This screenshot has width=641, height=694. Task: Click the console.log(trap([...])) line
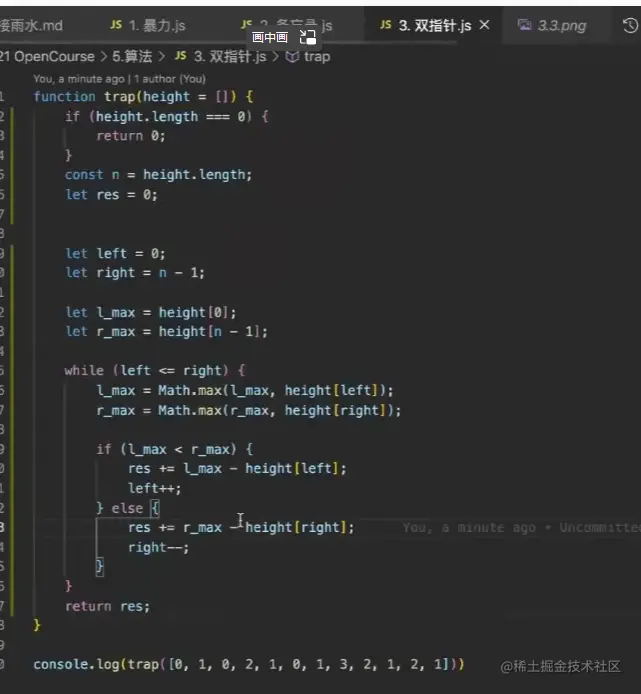pos(249,664)
